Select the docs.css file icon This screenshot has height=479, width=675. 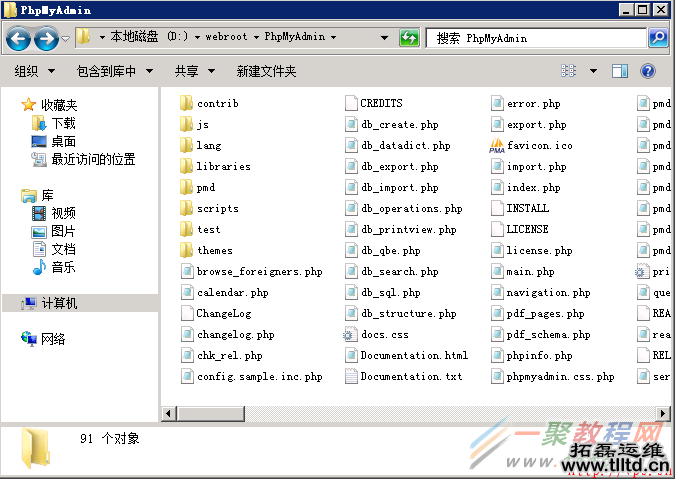(x=350, y=334)
